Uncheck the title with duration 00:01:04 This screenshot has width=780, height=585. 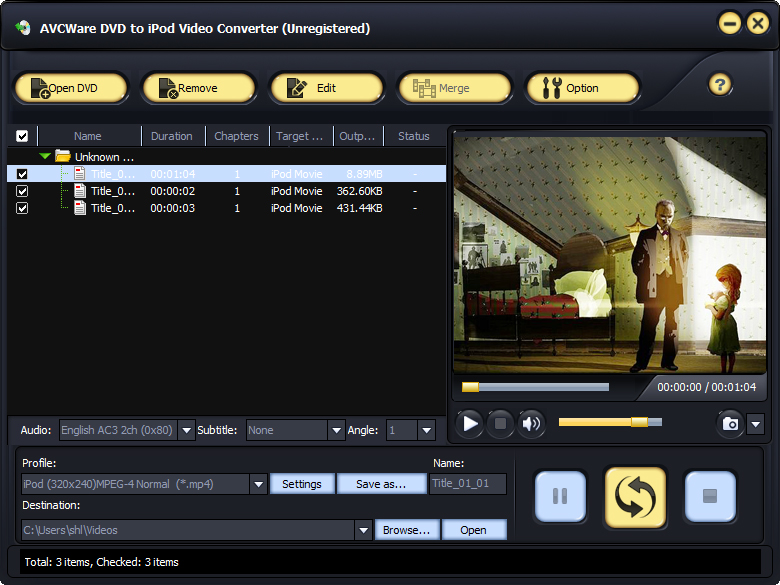tap(22, 174)
